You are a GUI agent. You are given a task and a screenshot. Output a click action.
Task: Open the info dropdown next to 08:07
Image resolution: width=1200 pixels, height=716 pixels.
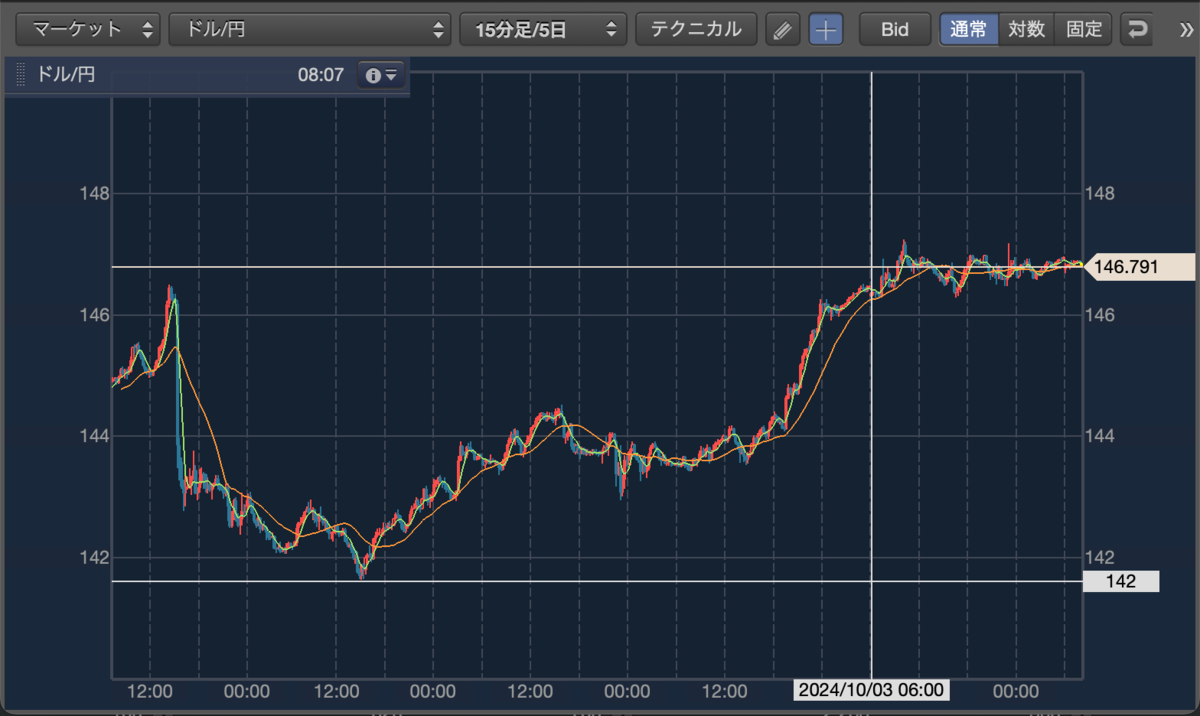[x=381, y=75]
